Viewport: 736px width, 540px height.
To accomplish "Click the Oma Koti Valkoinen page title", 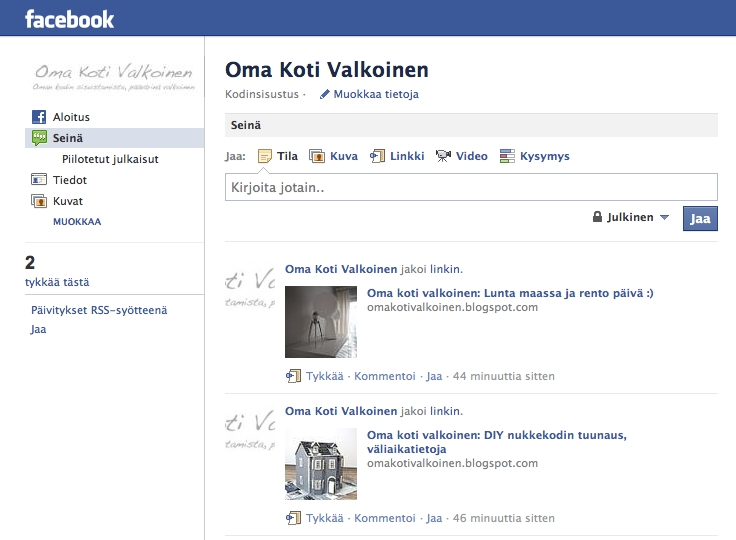I will (x=327, y=69).
